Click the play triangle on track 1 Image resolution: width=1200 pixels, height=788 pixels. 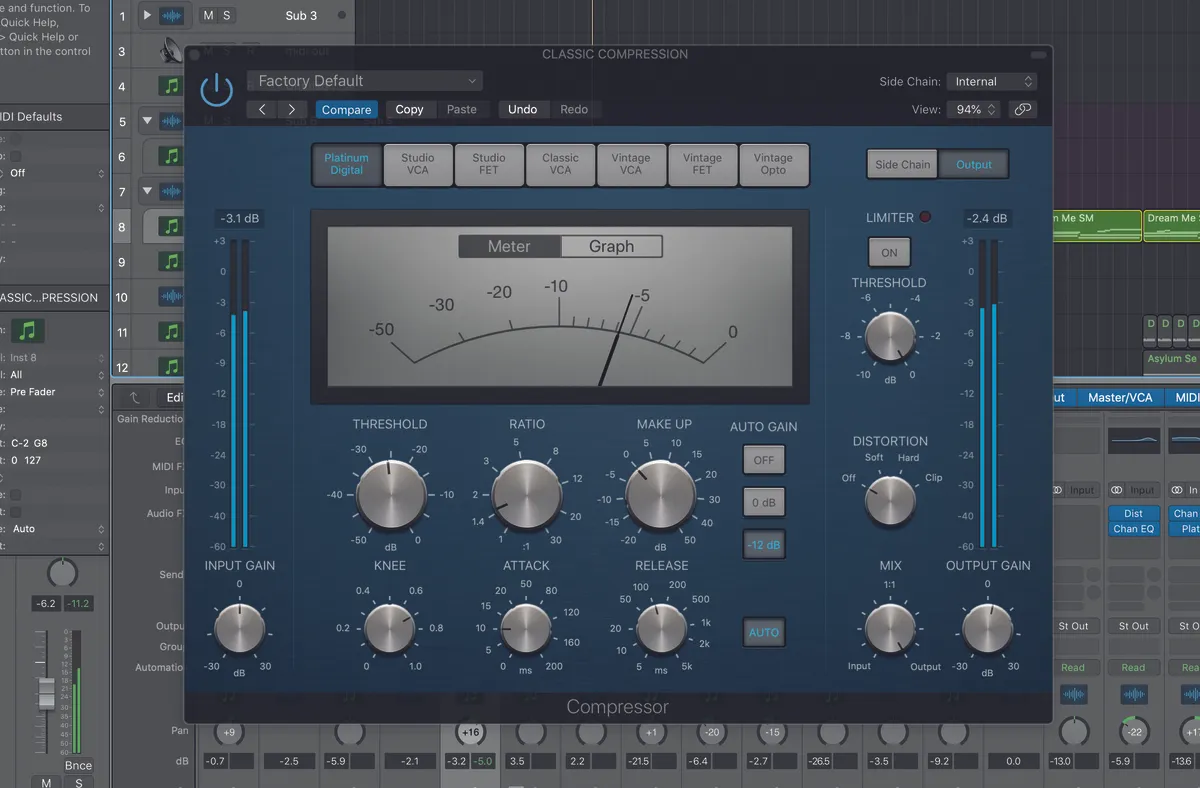pos(148,15)
